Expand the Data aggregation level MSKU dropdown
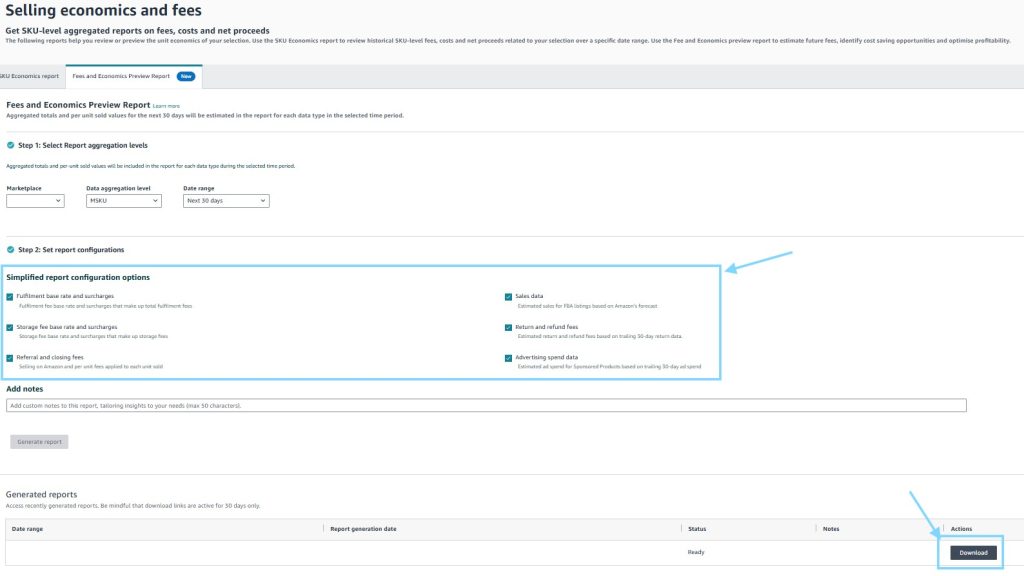The height and width of the screenshot is (576, 1024). pyautogui.click(x=123, y=201)
